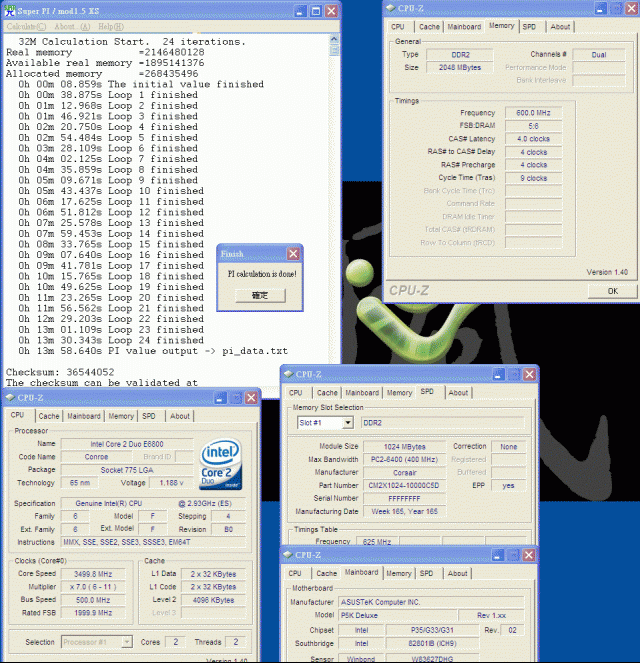Switch to Mainboard tab in Memory window
The width and height of the screenshot is (640, 663).
pos(464,27)
